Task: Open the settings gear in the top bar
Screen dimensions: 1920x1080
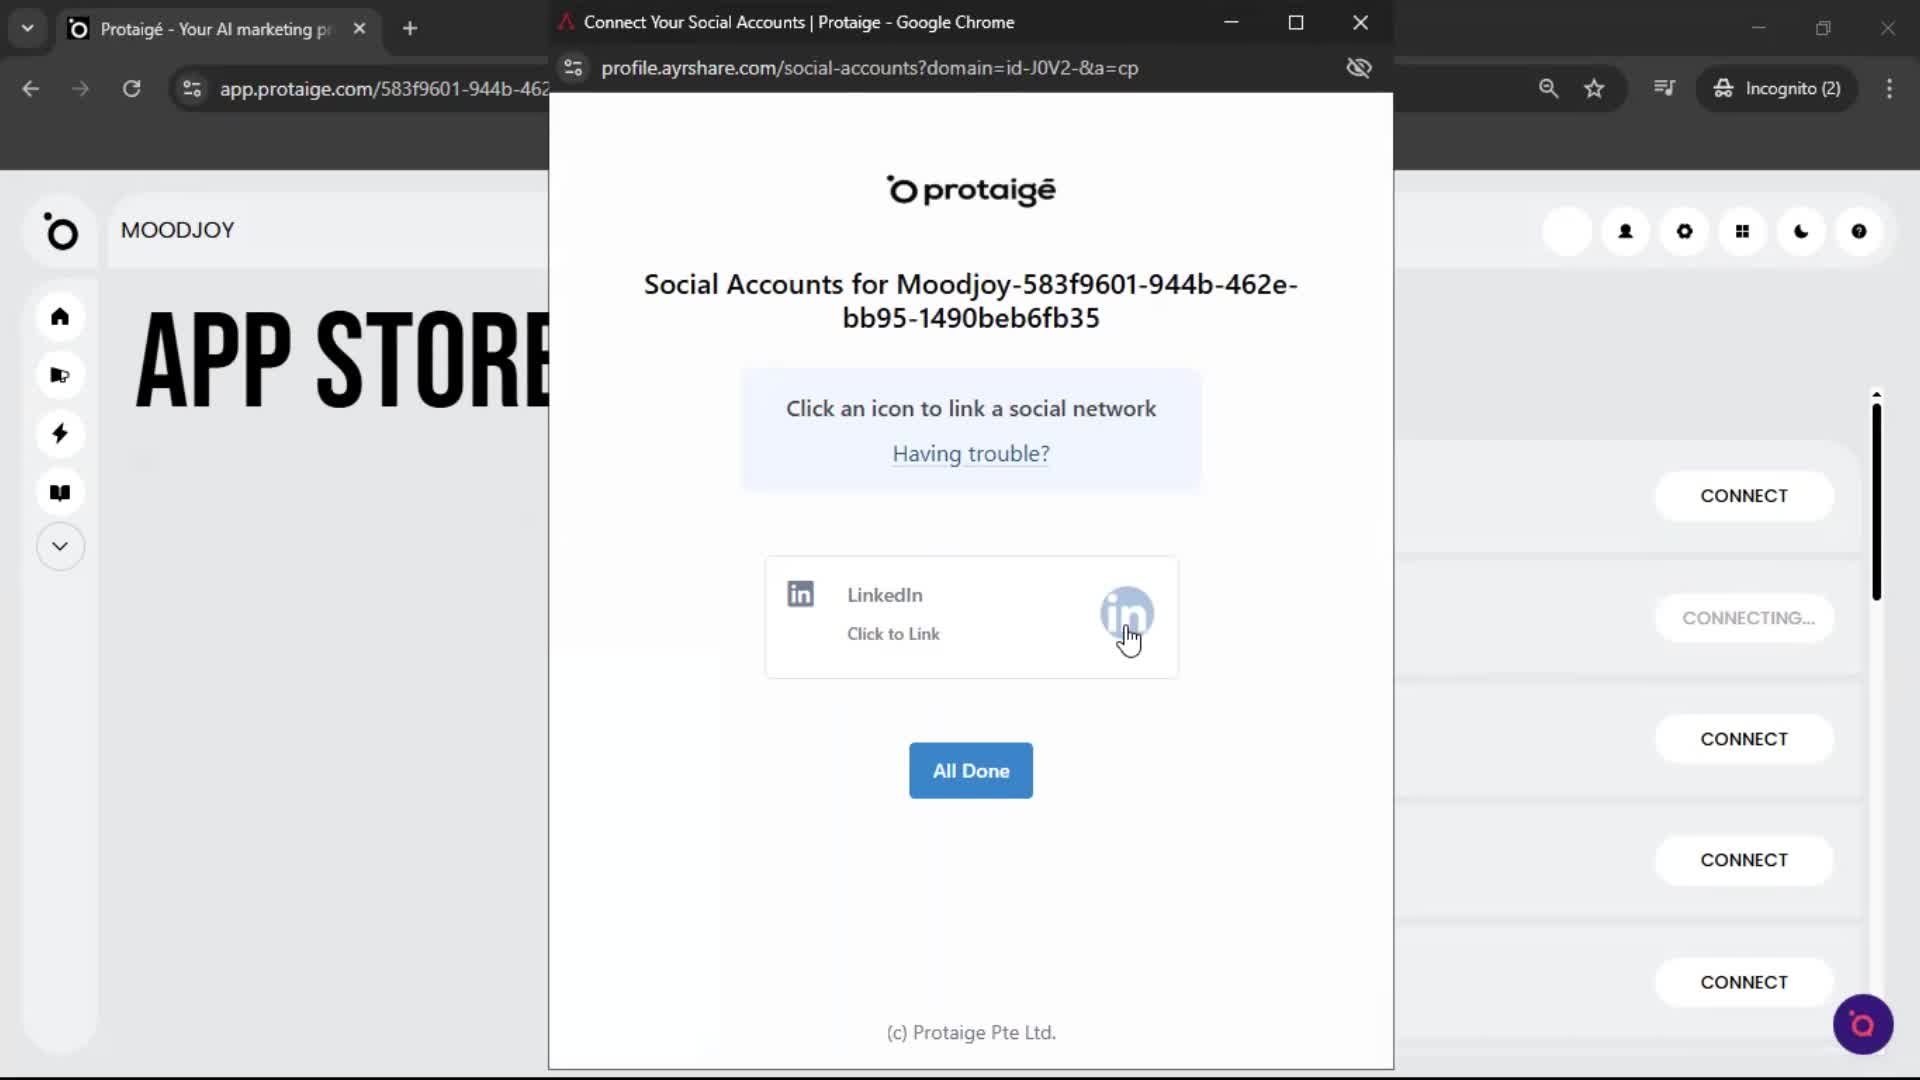Action: pyautogui.click(x=1684, y=231)
